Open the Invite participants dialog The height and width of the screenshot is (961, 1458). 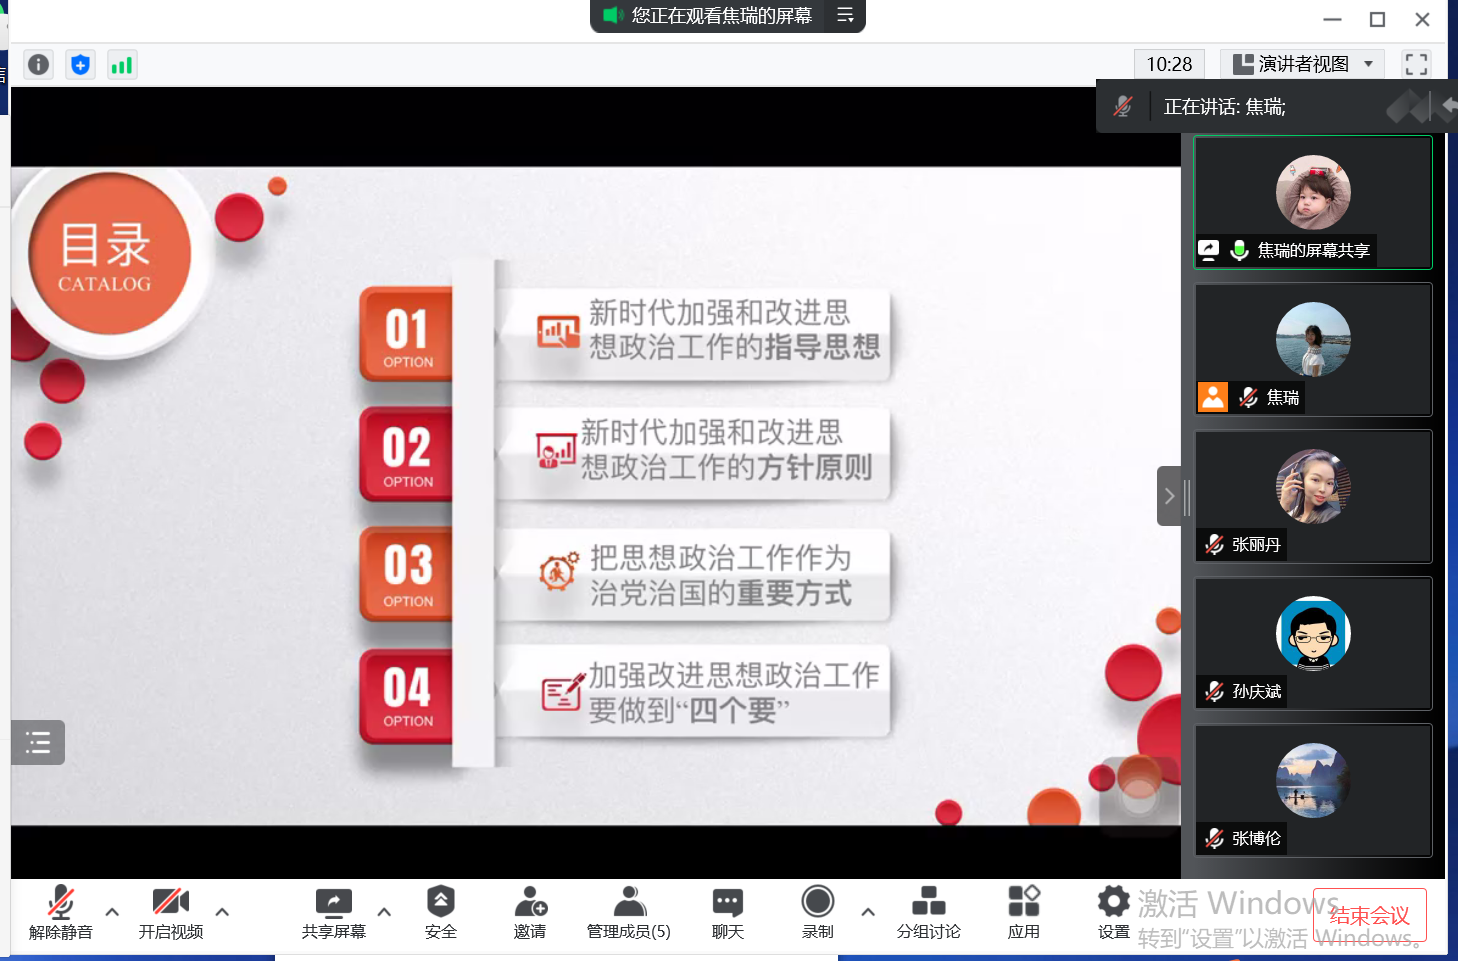[x=529, y=912]
